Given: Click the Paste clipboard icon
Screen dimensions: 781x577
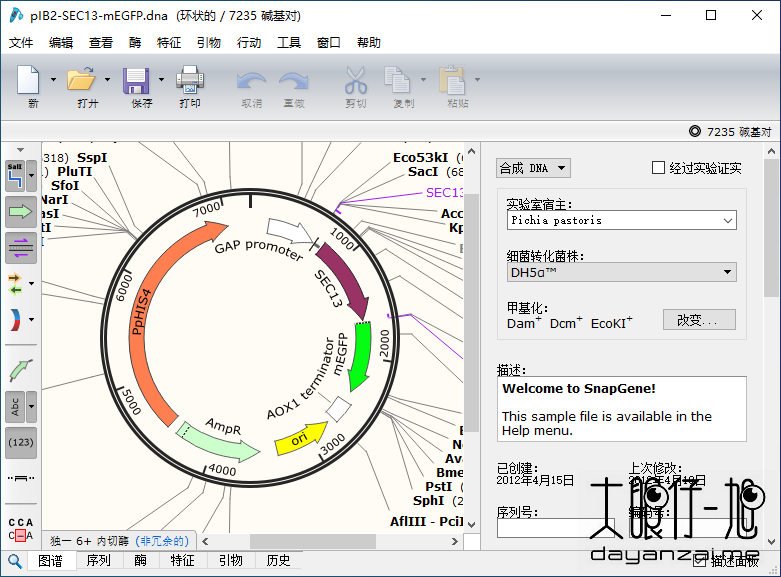Looking at the screenshot, I should [x=452, y=80].
